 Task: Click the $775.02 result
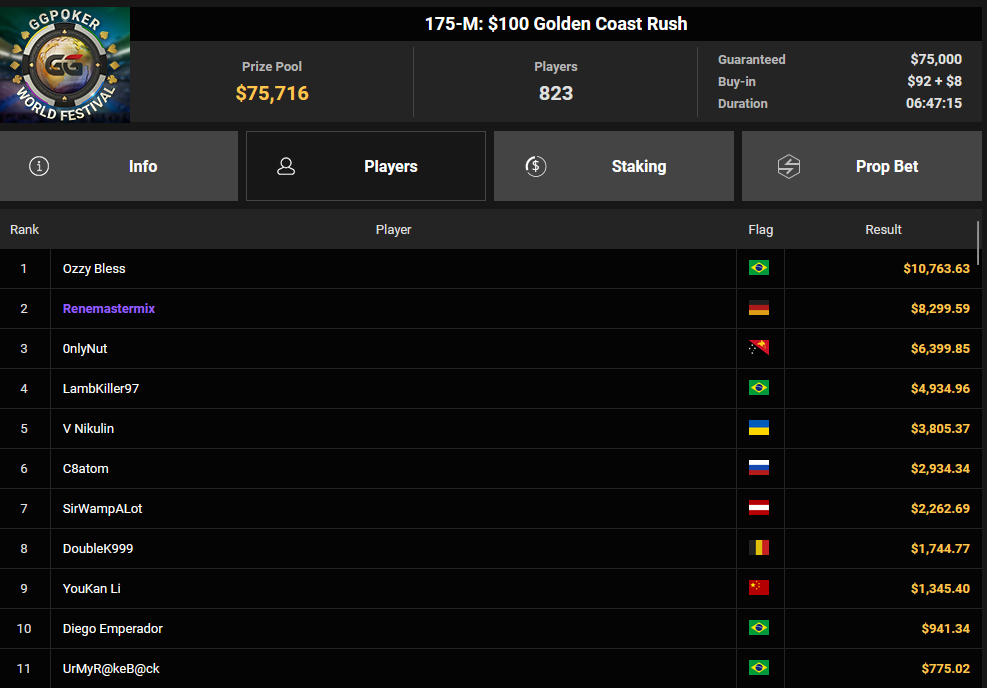pos(945,668)
